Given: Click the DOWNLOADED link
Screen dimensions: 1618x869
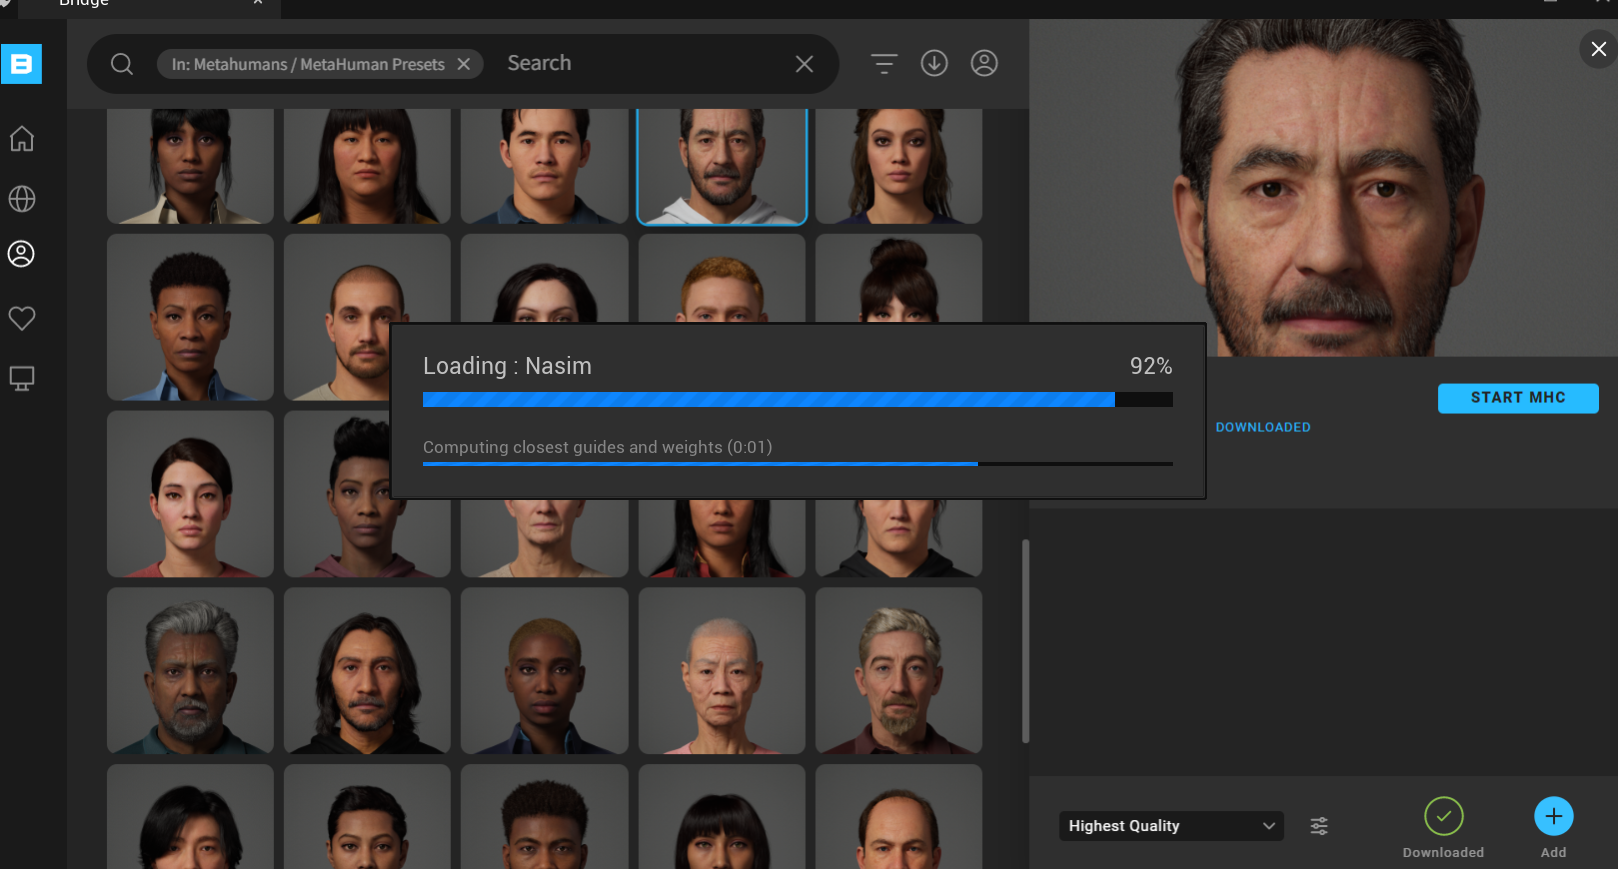Looking at the screenshot, I should [1263, 427].
